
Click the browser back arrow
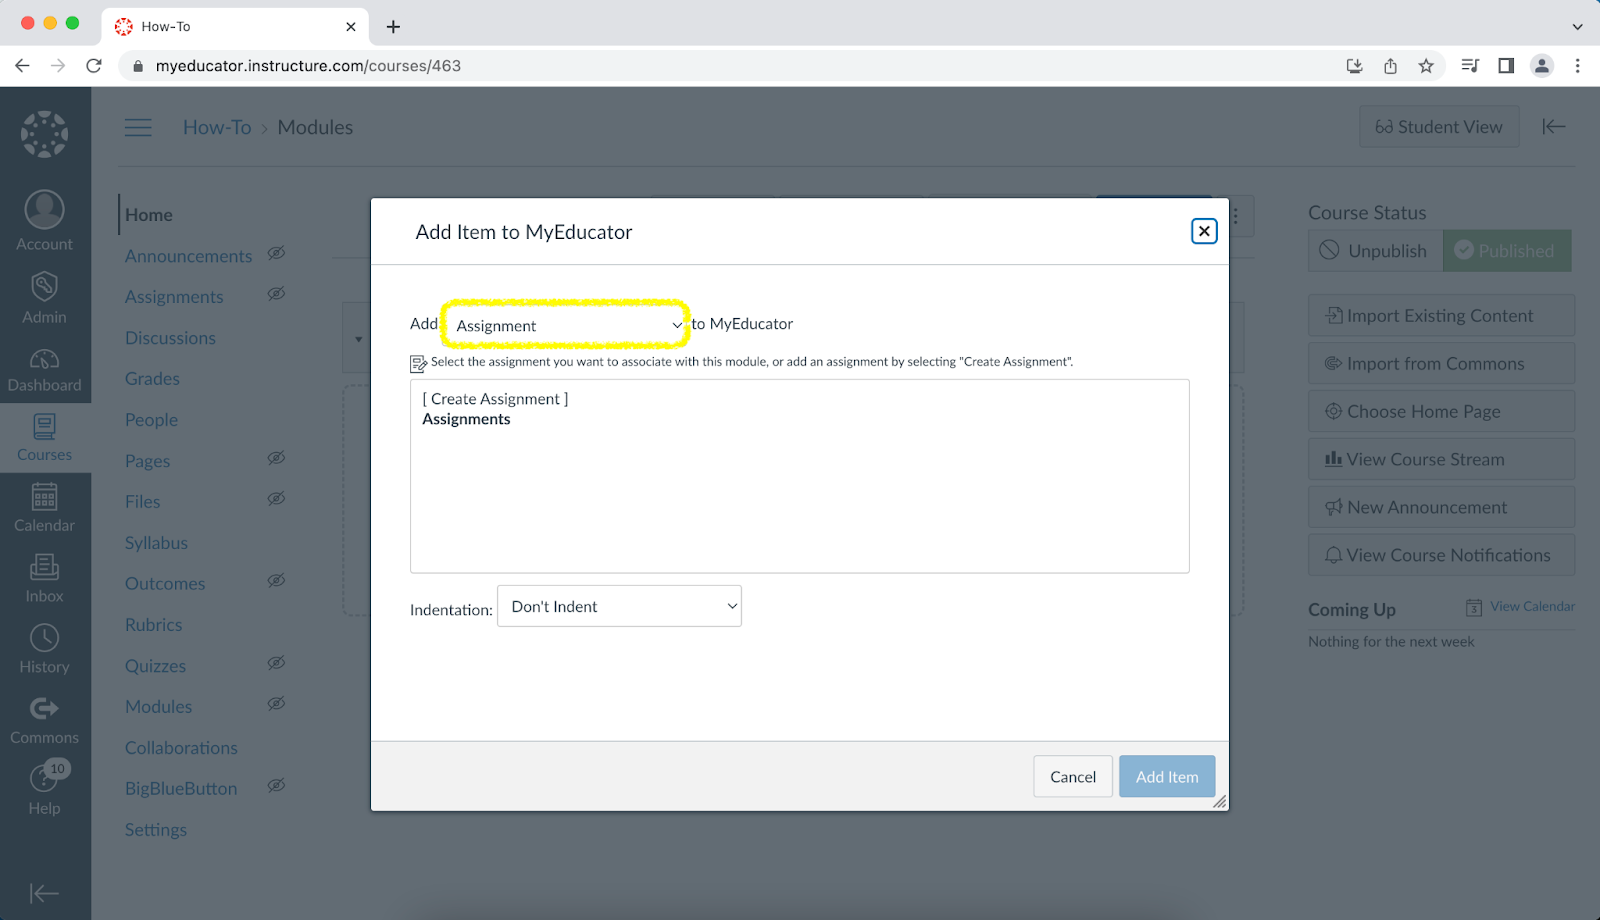point(22,66)
